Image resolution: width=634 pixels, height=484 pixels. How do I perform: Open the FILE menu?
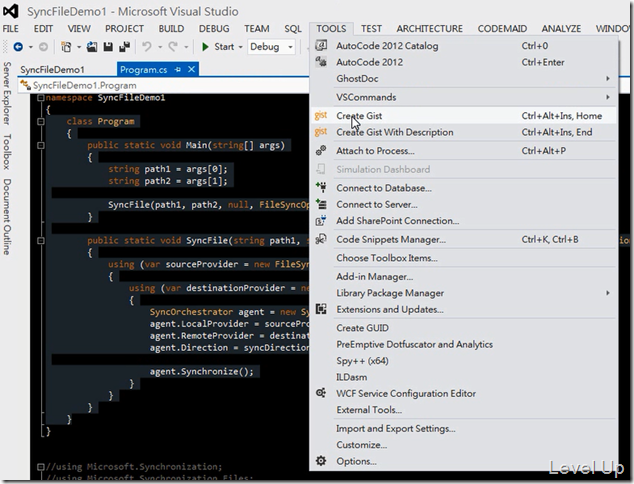[x=11, y=29]
